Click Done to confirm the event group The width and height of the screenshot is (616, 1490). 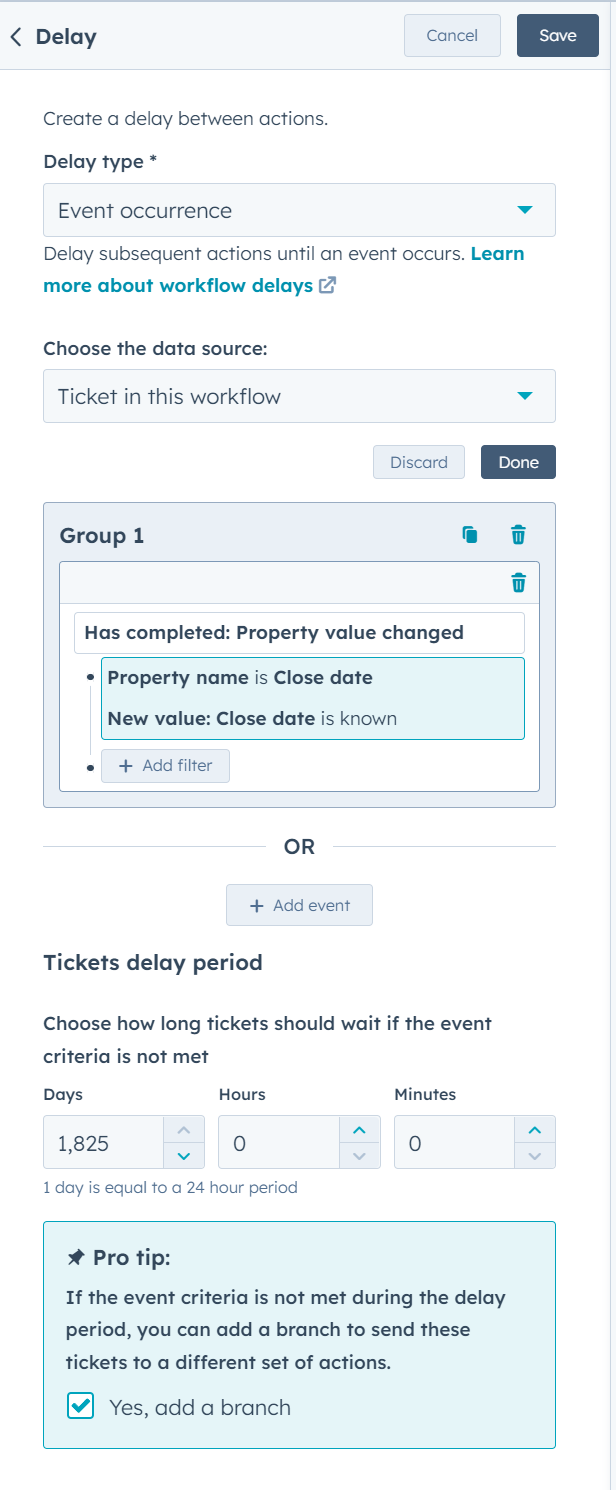(518, 462)
